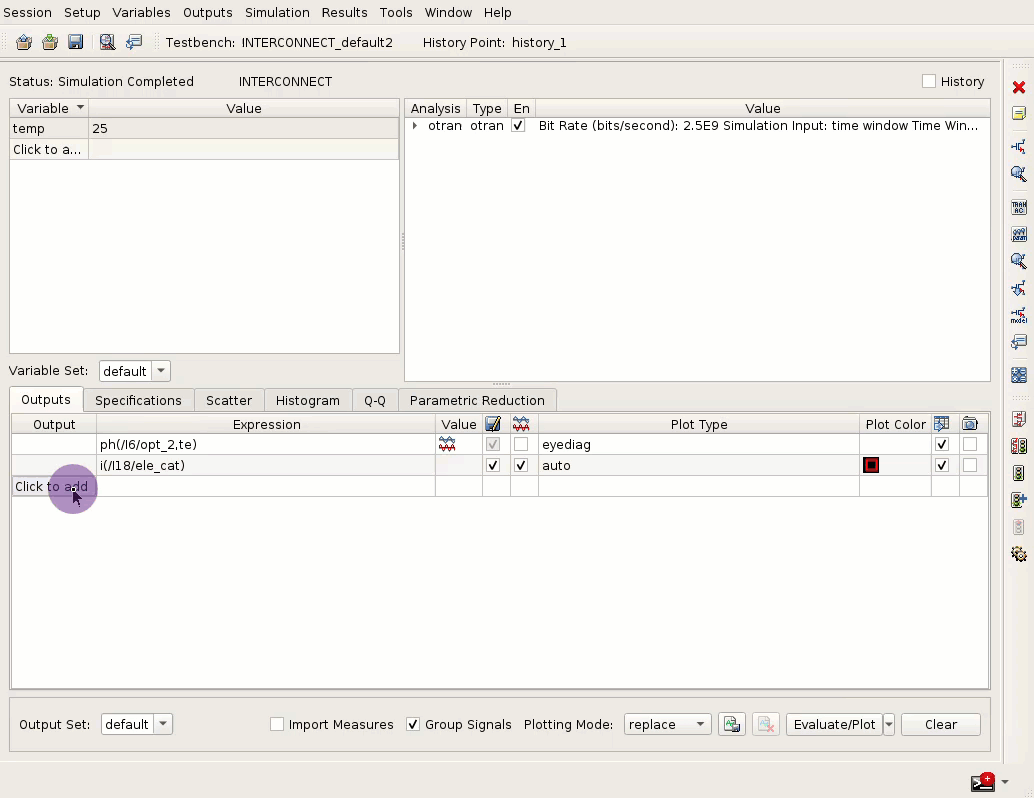Switch to the Histogram tab
Image resolution: width=1034 pixels, height=798 pixels.
(x=307, y=400)
